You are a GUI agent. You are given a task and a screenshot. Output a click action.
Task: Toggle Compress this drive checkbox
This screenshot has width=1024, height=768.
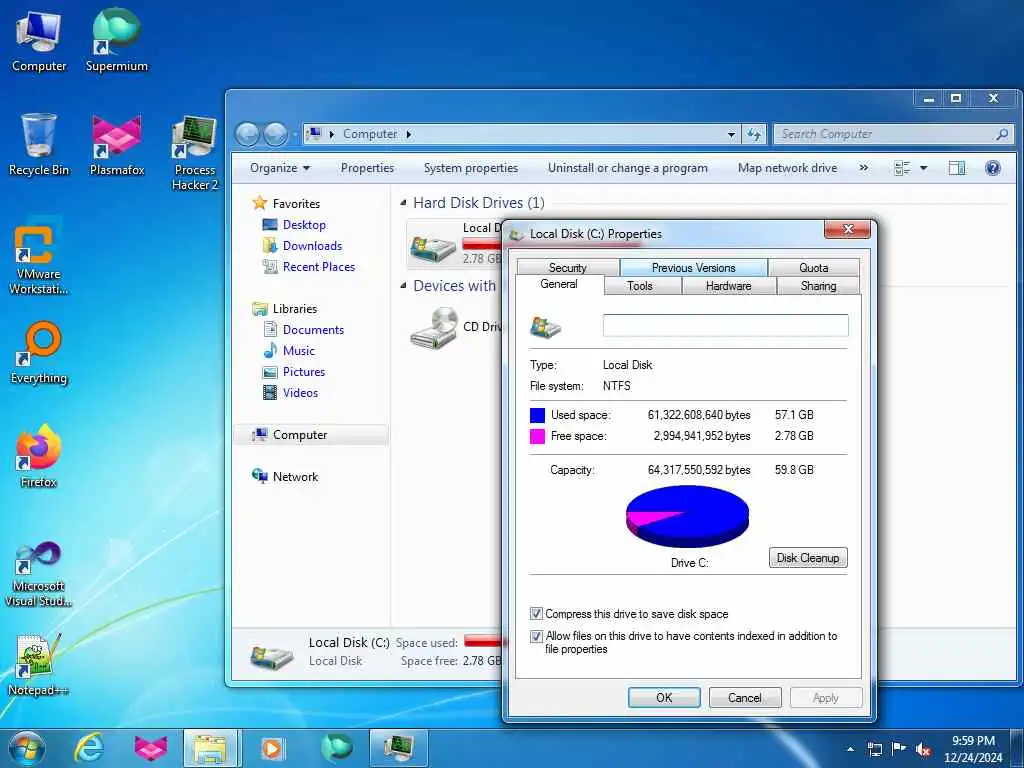click(536, 614)
